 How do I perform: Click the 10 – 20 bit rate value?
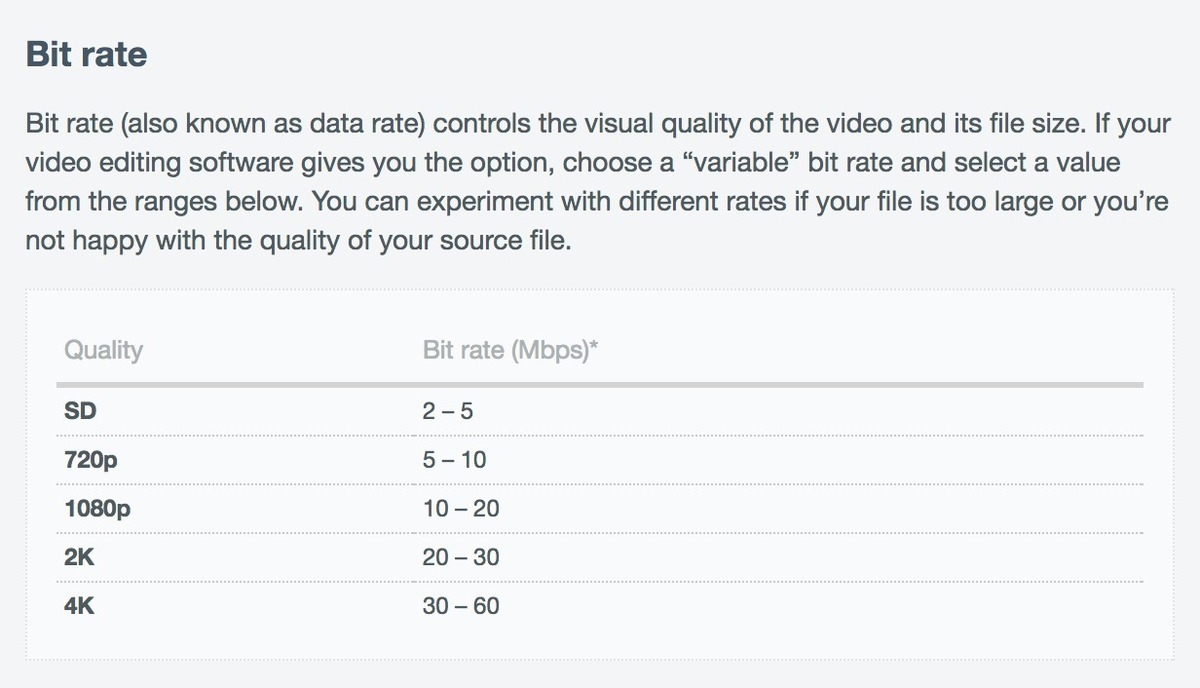[x=460, y=509]
